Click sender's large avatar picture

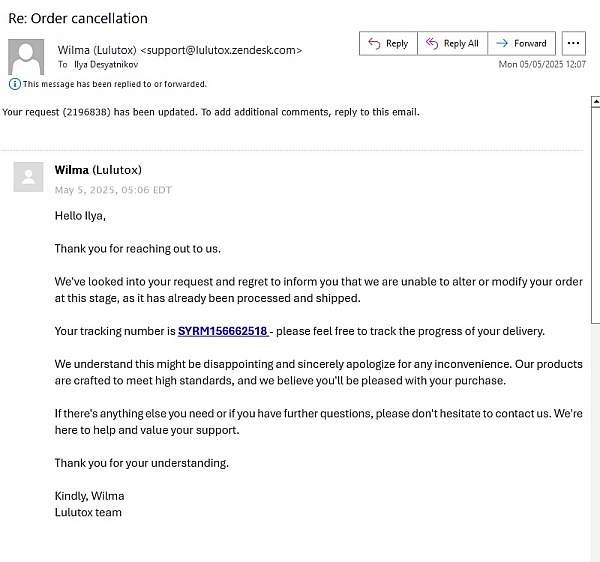pos(26,57)
